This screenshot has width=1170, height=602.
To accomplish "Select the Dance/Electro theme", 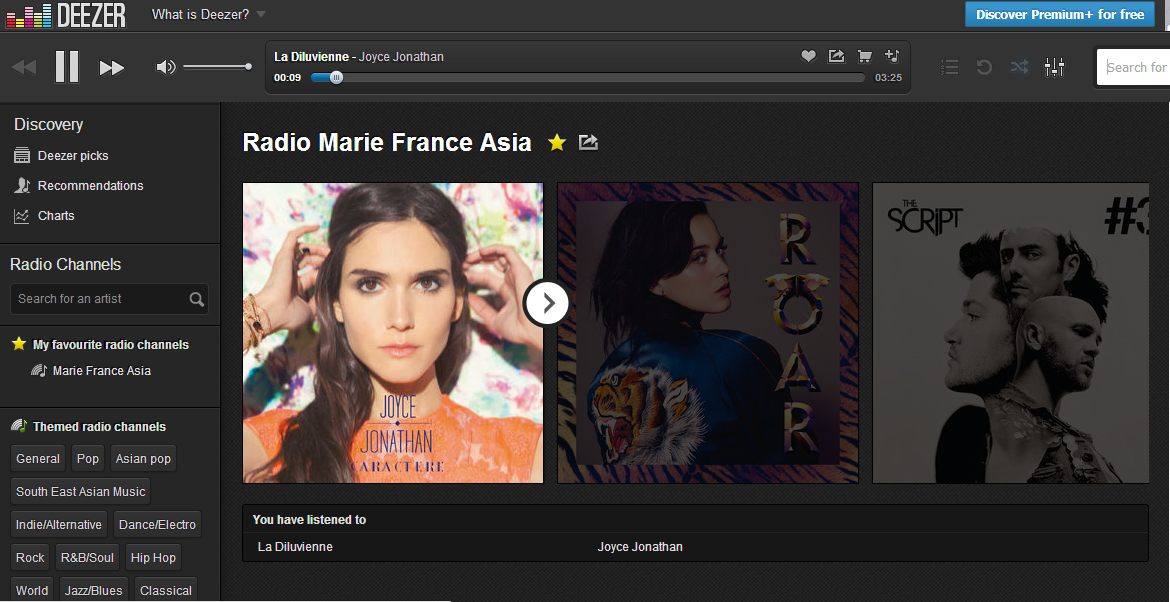I will point(157,524).
